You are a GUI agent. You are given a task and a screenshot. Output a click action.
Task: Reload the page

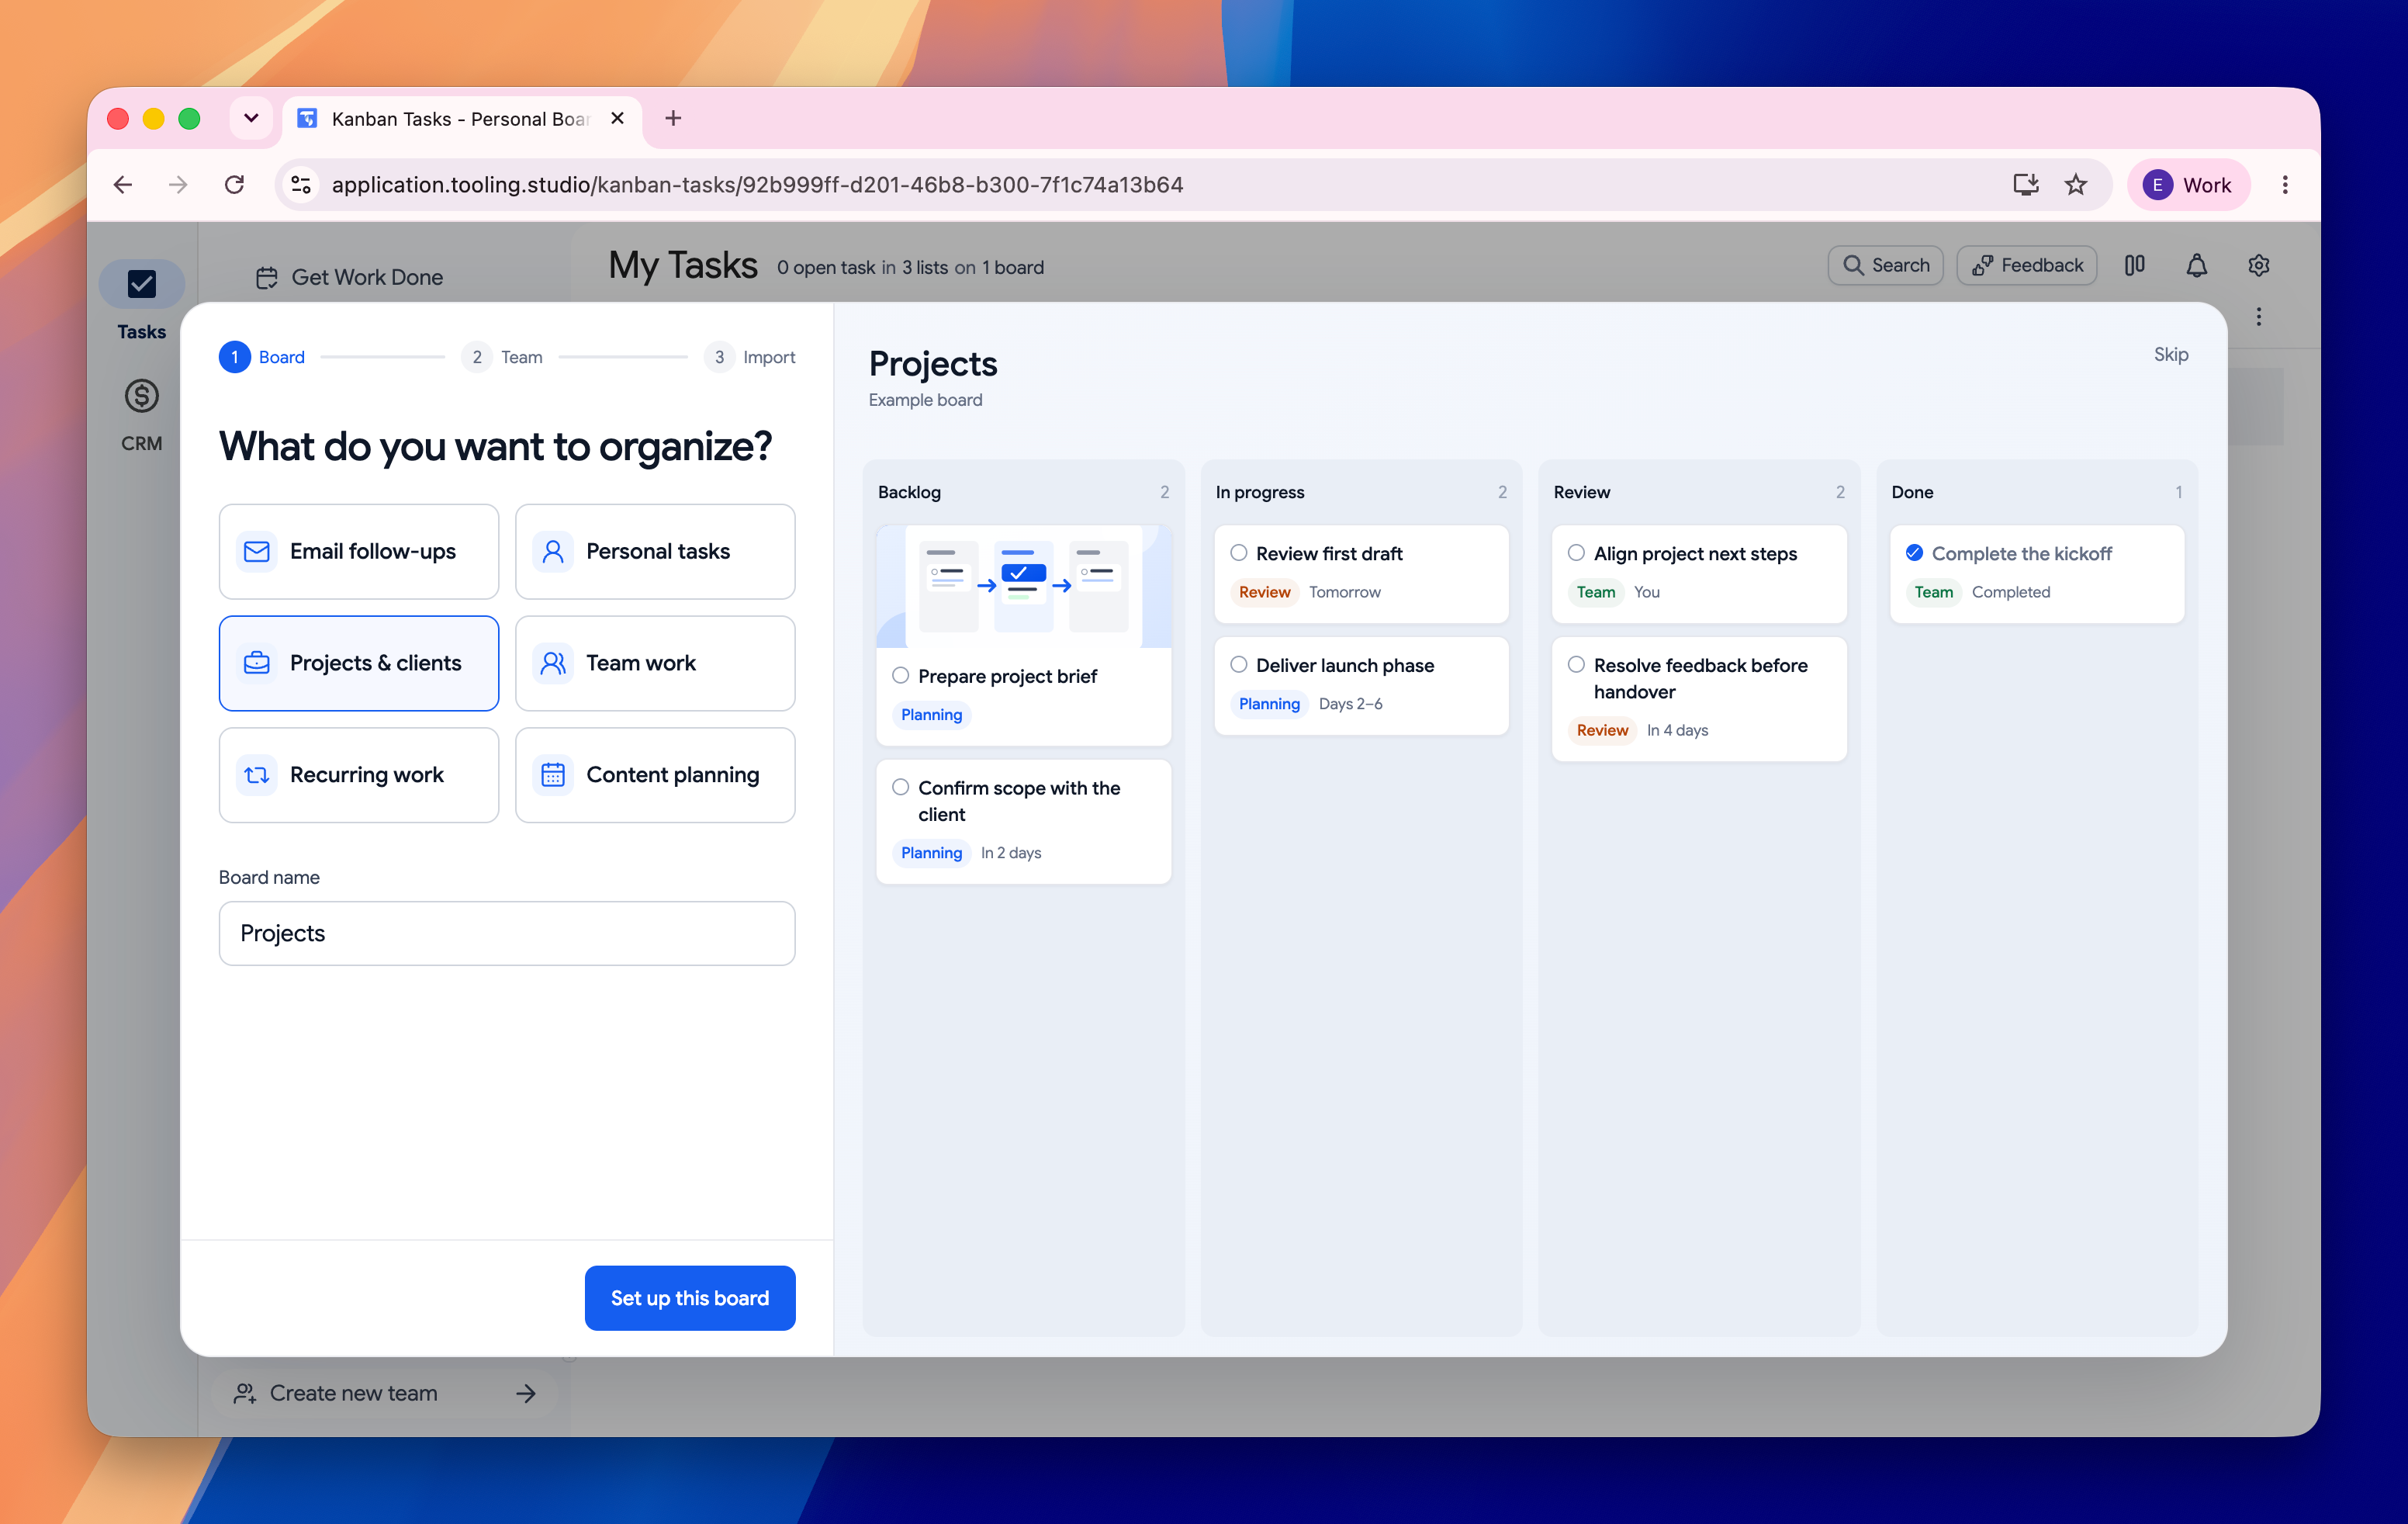[234, 184]
